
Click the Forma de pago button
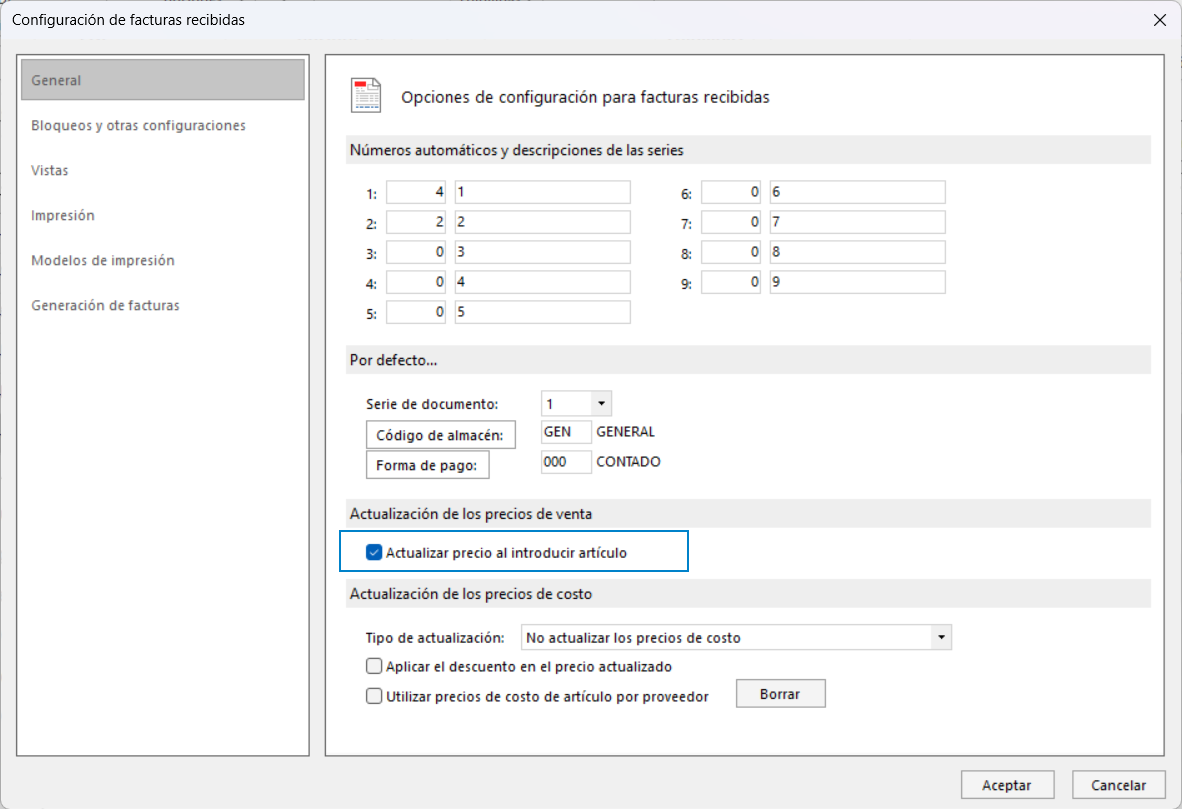point(427,465)
